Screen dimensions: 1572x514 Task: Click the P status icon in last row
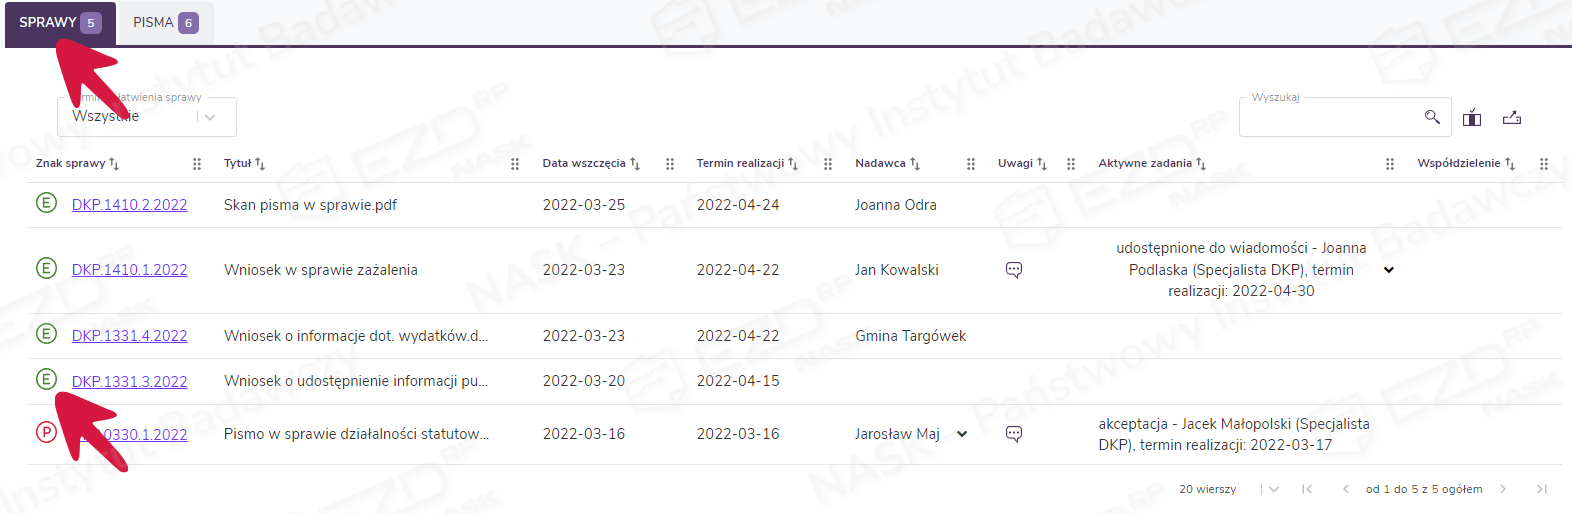(46, 432)
